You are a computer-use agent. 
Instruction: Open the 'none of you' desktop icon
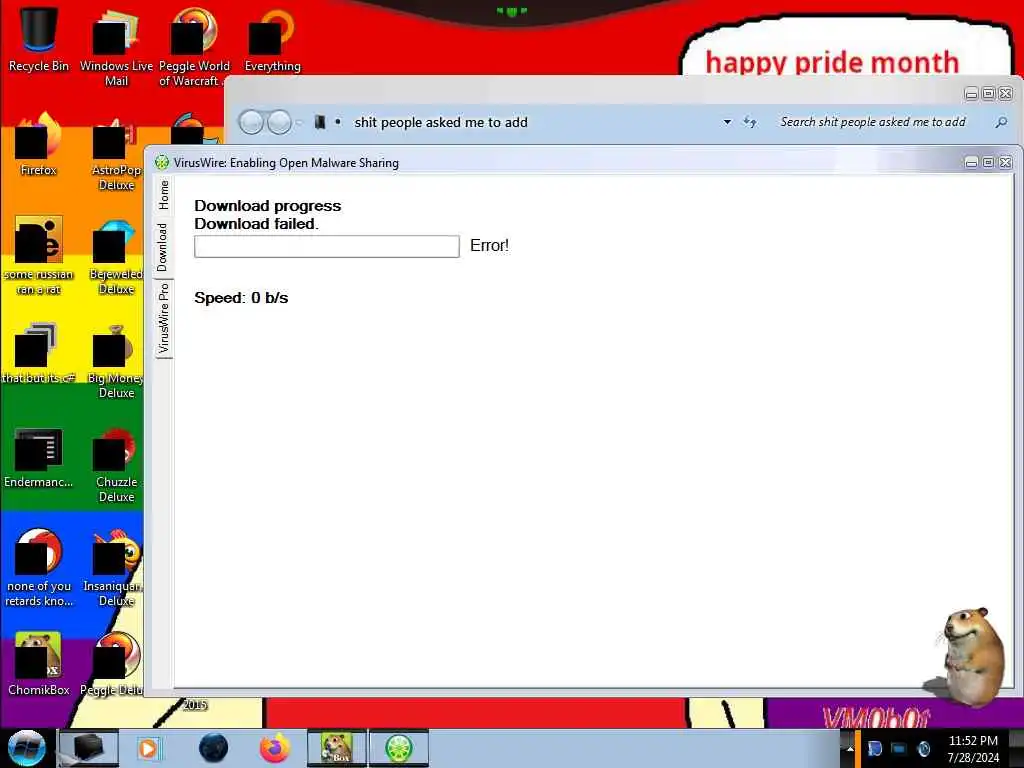pyautogui.click(x=39, y=568)
